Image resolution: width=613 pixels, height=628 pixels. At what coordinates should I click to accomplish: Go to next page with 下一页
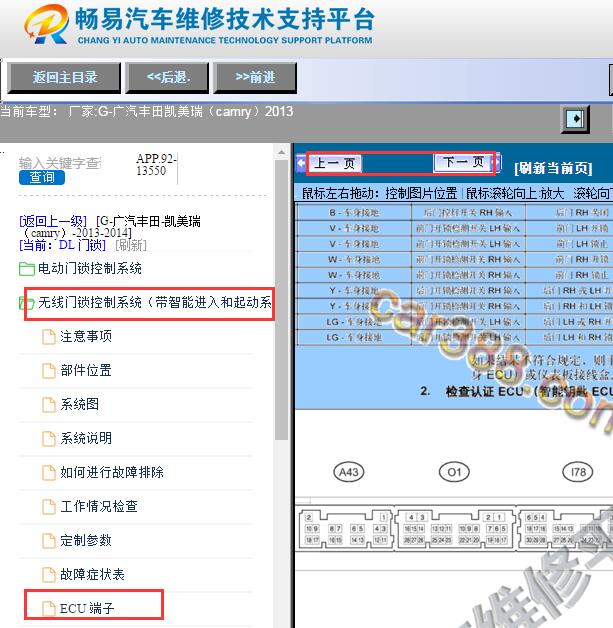(x=463, y=162)
